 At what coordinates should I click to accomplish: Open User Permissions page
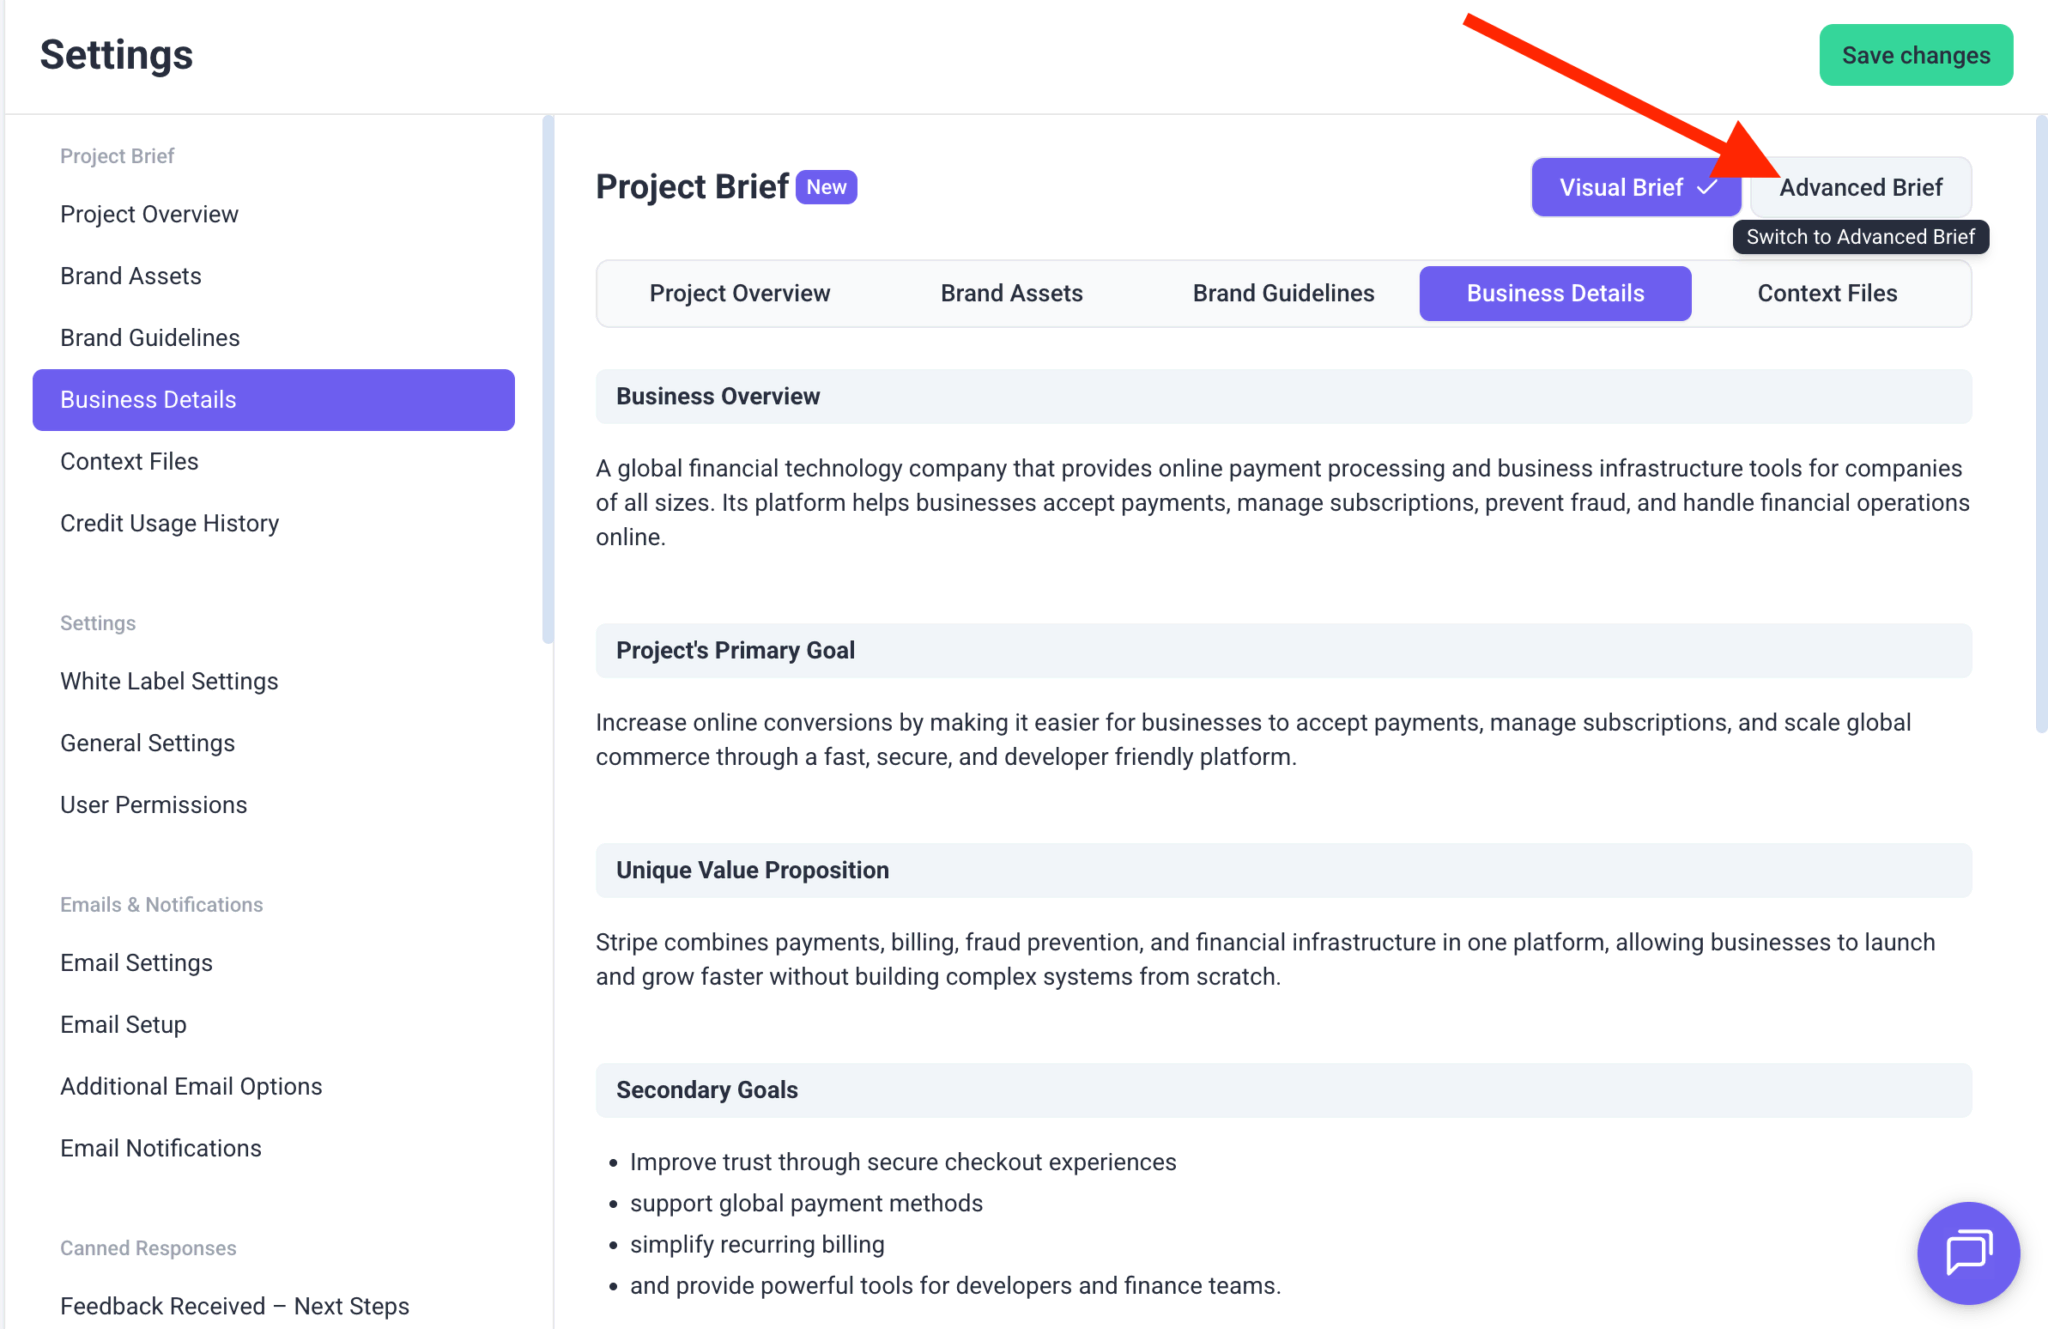pos(153,805)
